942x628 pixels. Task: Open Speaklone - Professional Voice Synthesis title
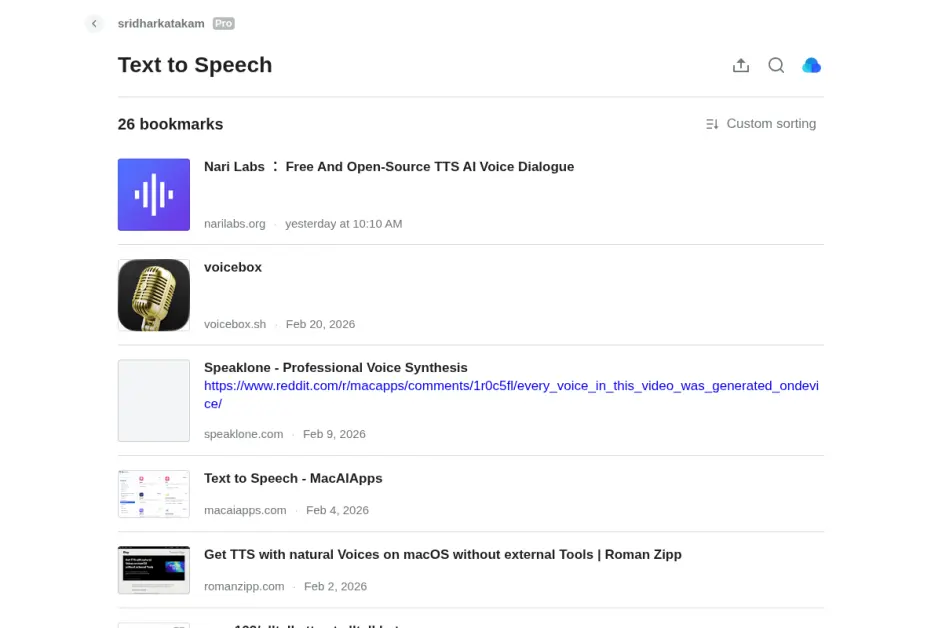point(336,368)
